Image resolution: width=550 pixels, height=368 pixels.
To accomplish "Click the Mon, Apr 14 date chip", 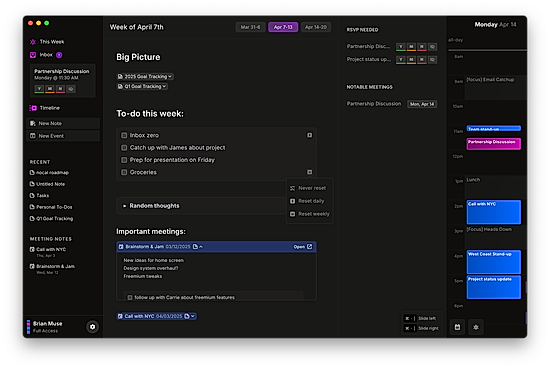I will coord(422,104).
